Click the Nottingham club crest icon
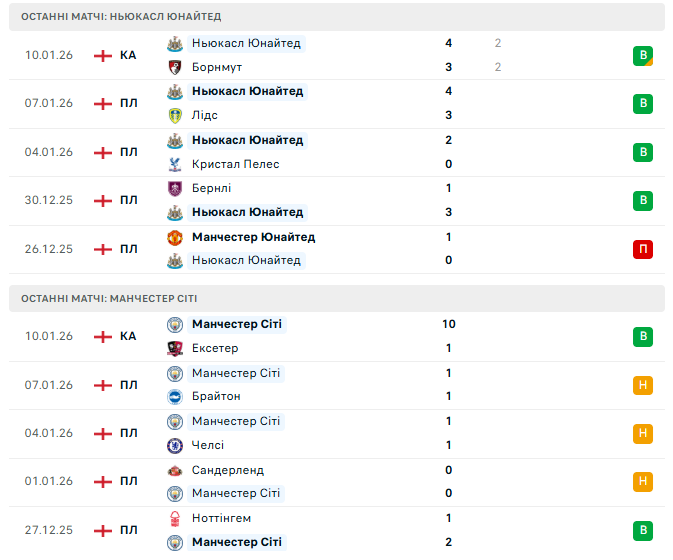Image resolution: width=673 pixels, height=560 pixels. point(175,518)
